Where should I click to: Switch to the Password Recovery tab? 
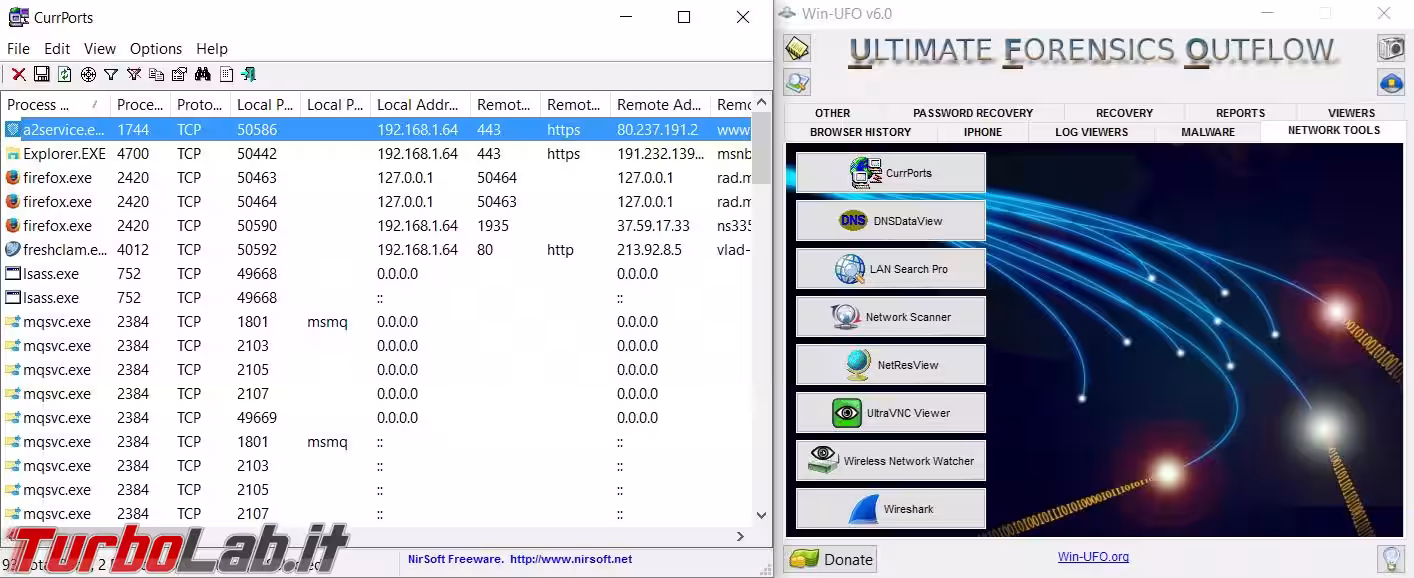(972, 113)
